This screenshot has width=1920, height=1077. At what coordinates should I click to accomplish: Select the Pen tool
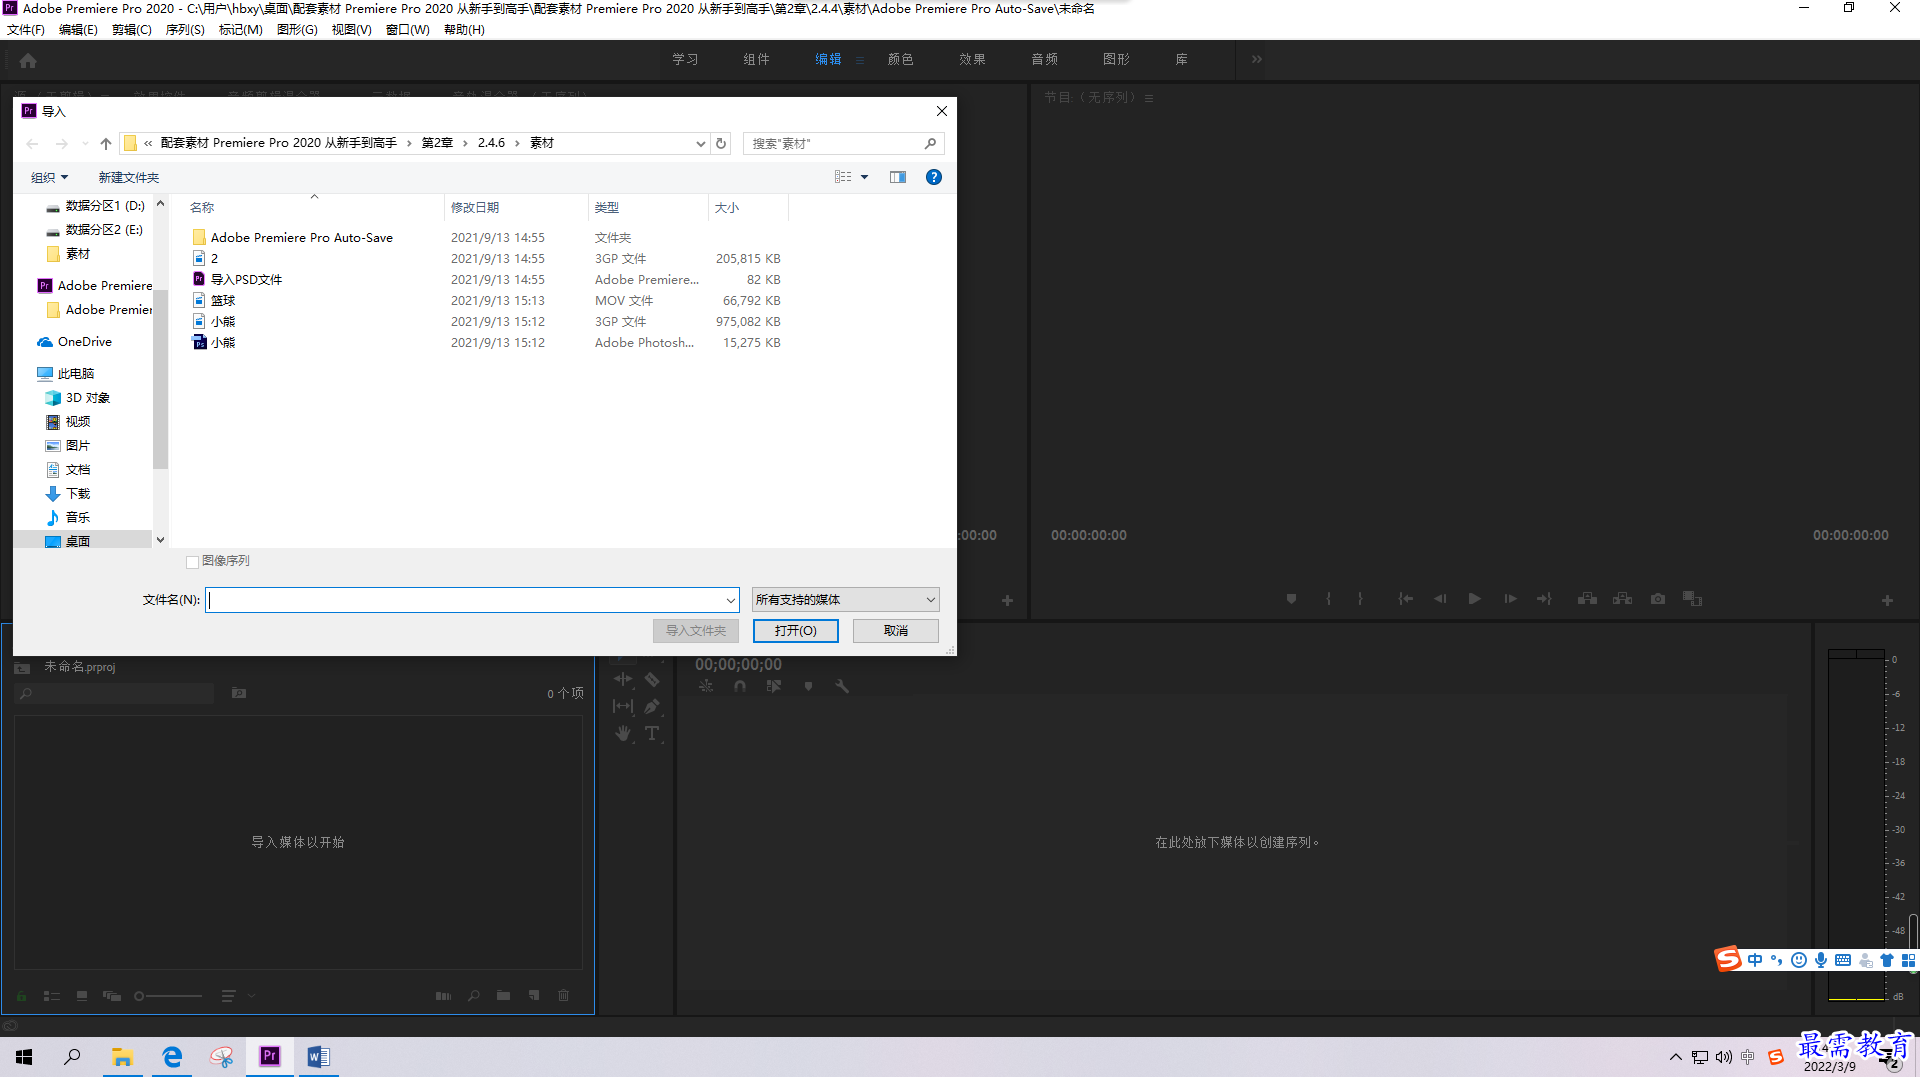[x=652, y=706]
